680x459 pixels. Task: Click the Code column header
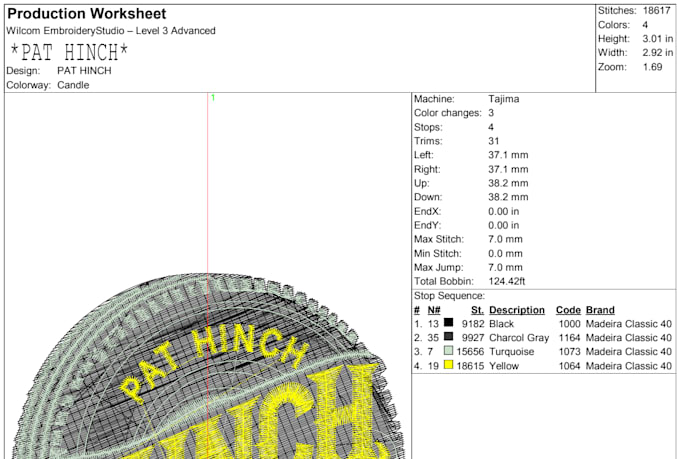tap(568, 310)
